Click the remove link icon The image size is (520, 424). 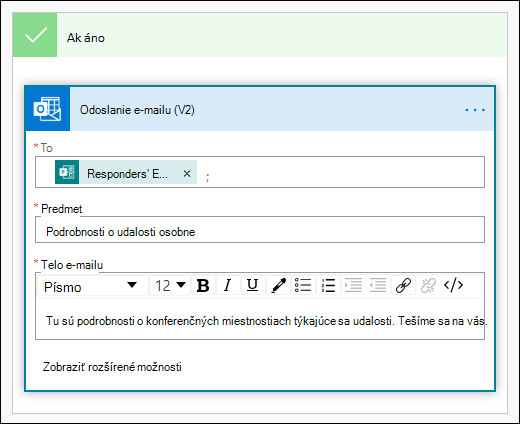pos(428,285)
